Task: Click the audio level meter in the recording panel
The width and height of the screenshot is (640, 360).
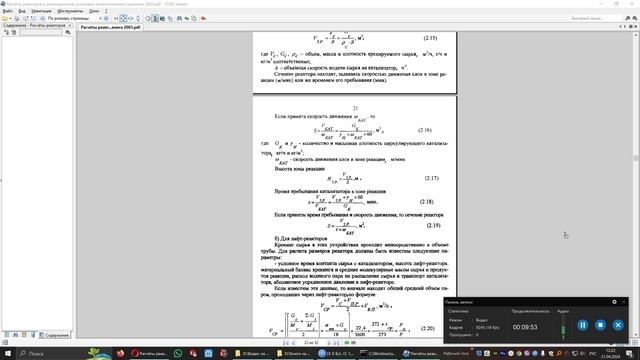Action: coord(563,328)
